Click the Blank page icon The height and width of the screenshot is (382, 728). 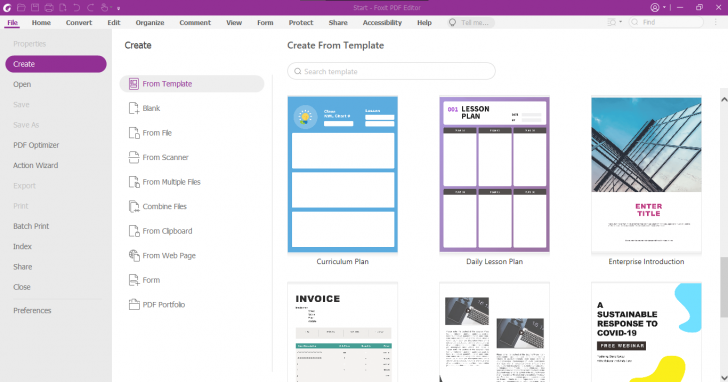[134, 108]
